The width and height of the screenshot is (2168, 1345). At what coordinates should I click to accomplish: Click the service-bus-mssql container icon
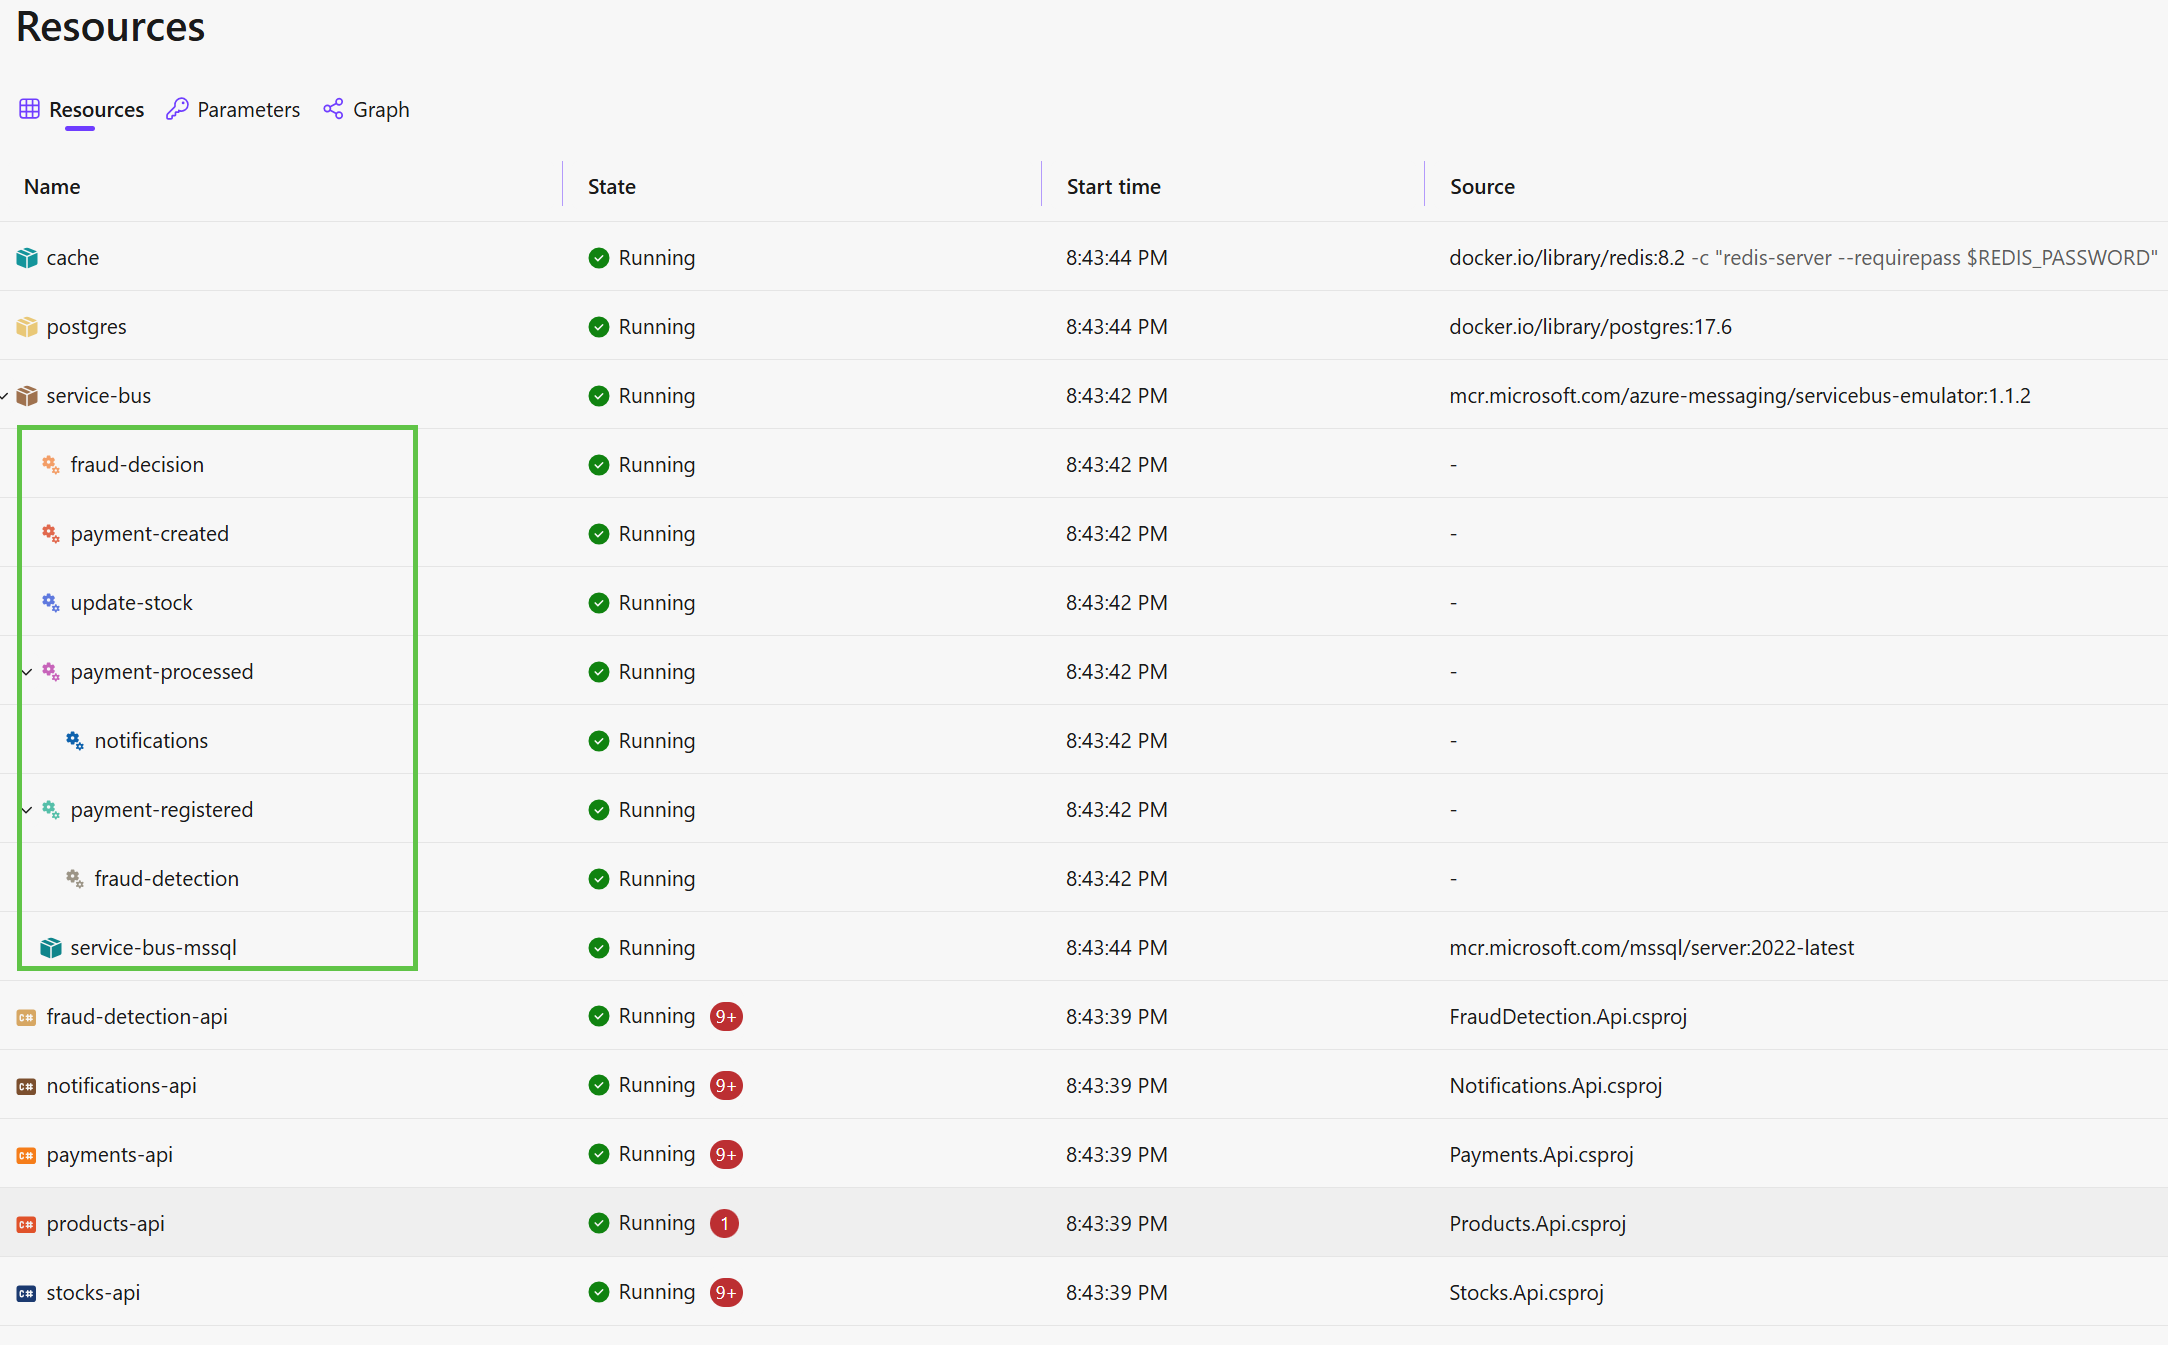[49, 947]
